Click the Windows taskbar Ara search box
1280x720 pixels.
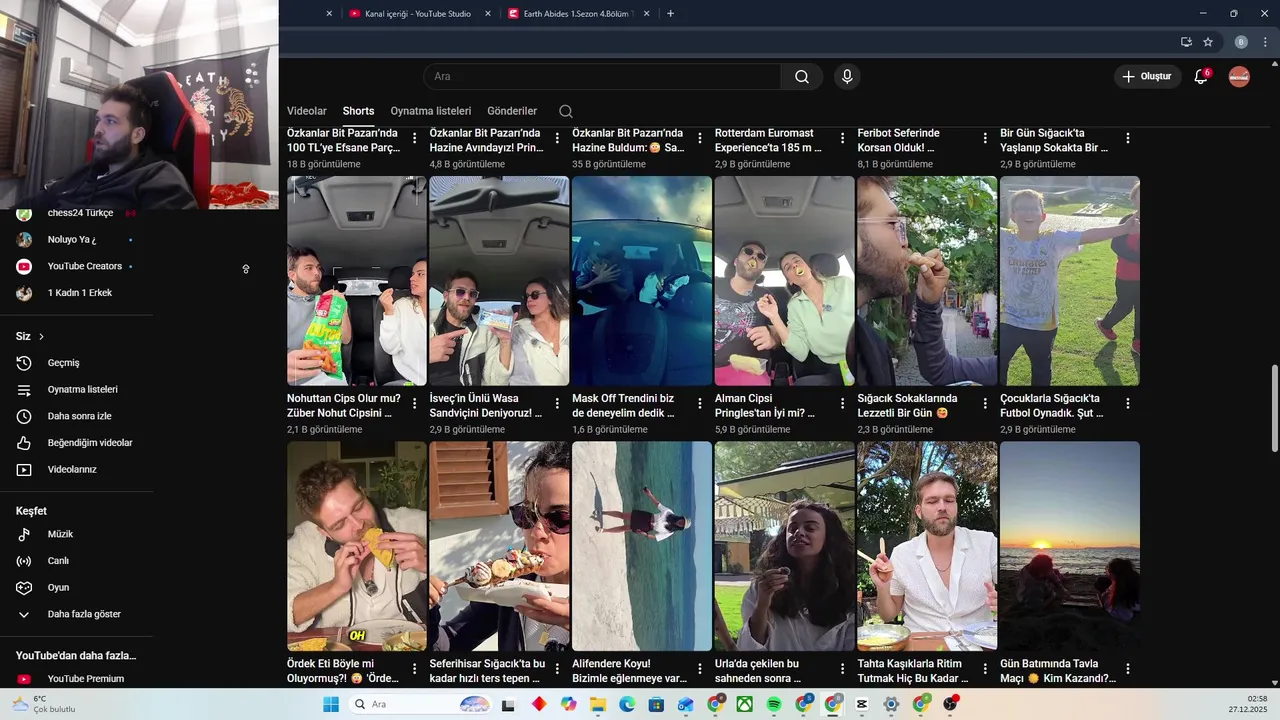click(421, 704)
